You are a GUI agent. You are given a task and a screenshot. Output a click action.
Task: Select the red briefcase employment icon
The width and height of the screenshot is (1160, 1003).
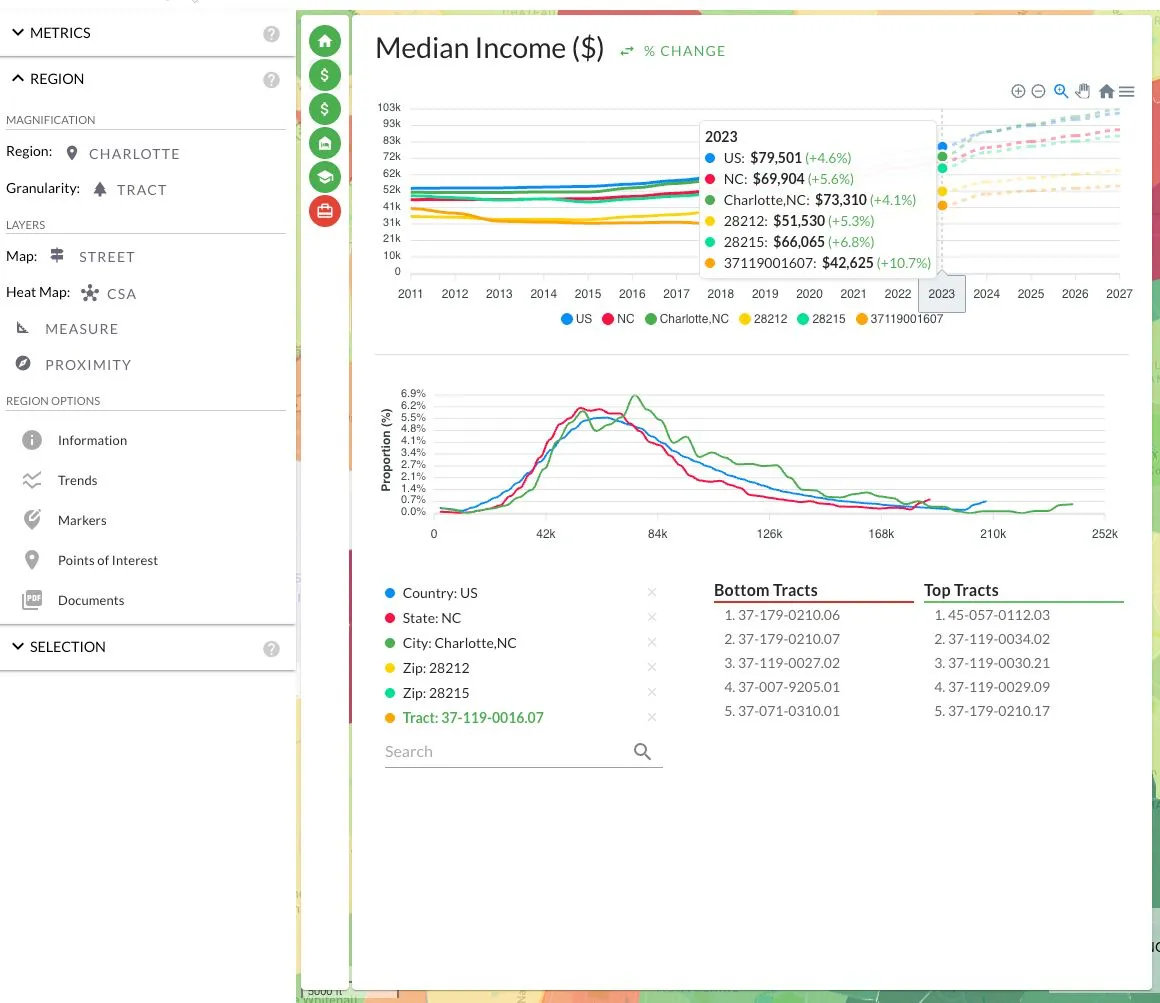pyautogui.click(x=325, y=211)
